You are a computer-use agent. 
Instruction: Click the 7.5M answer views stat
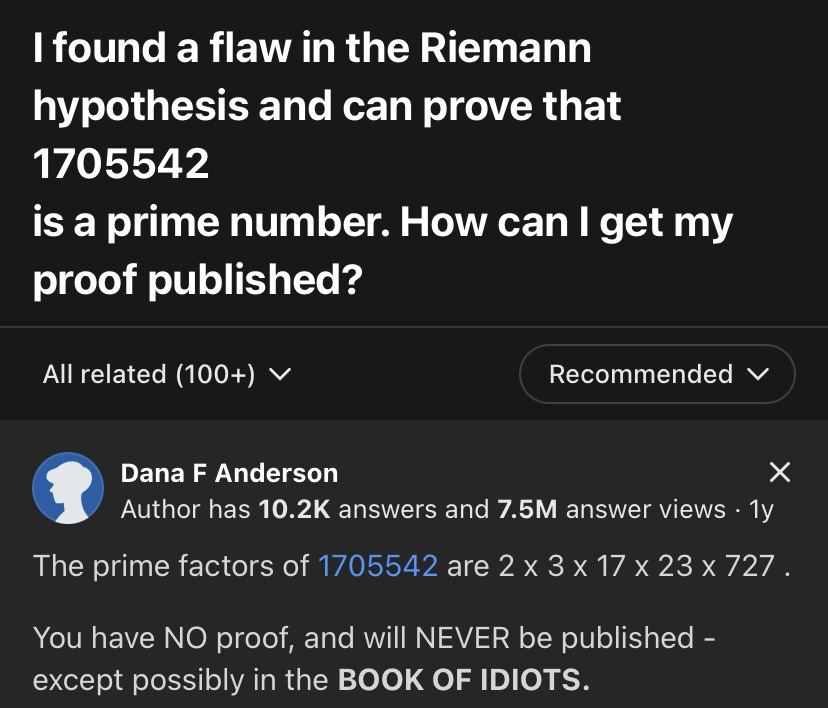click(x=611, y=509)
